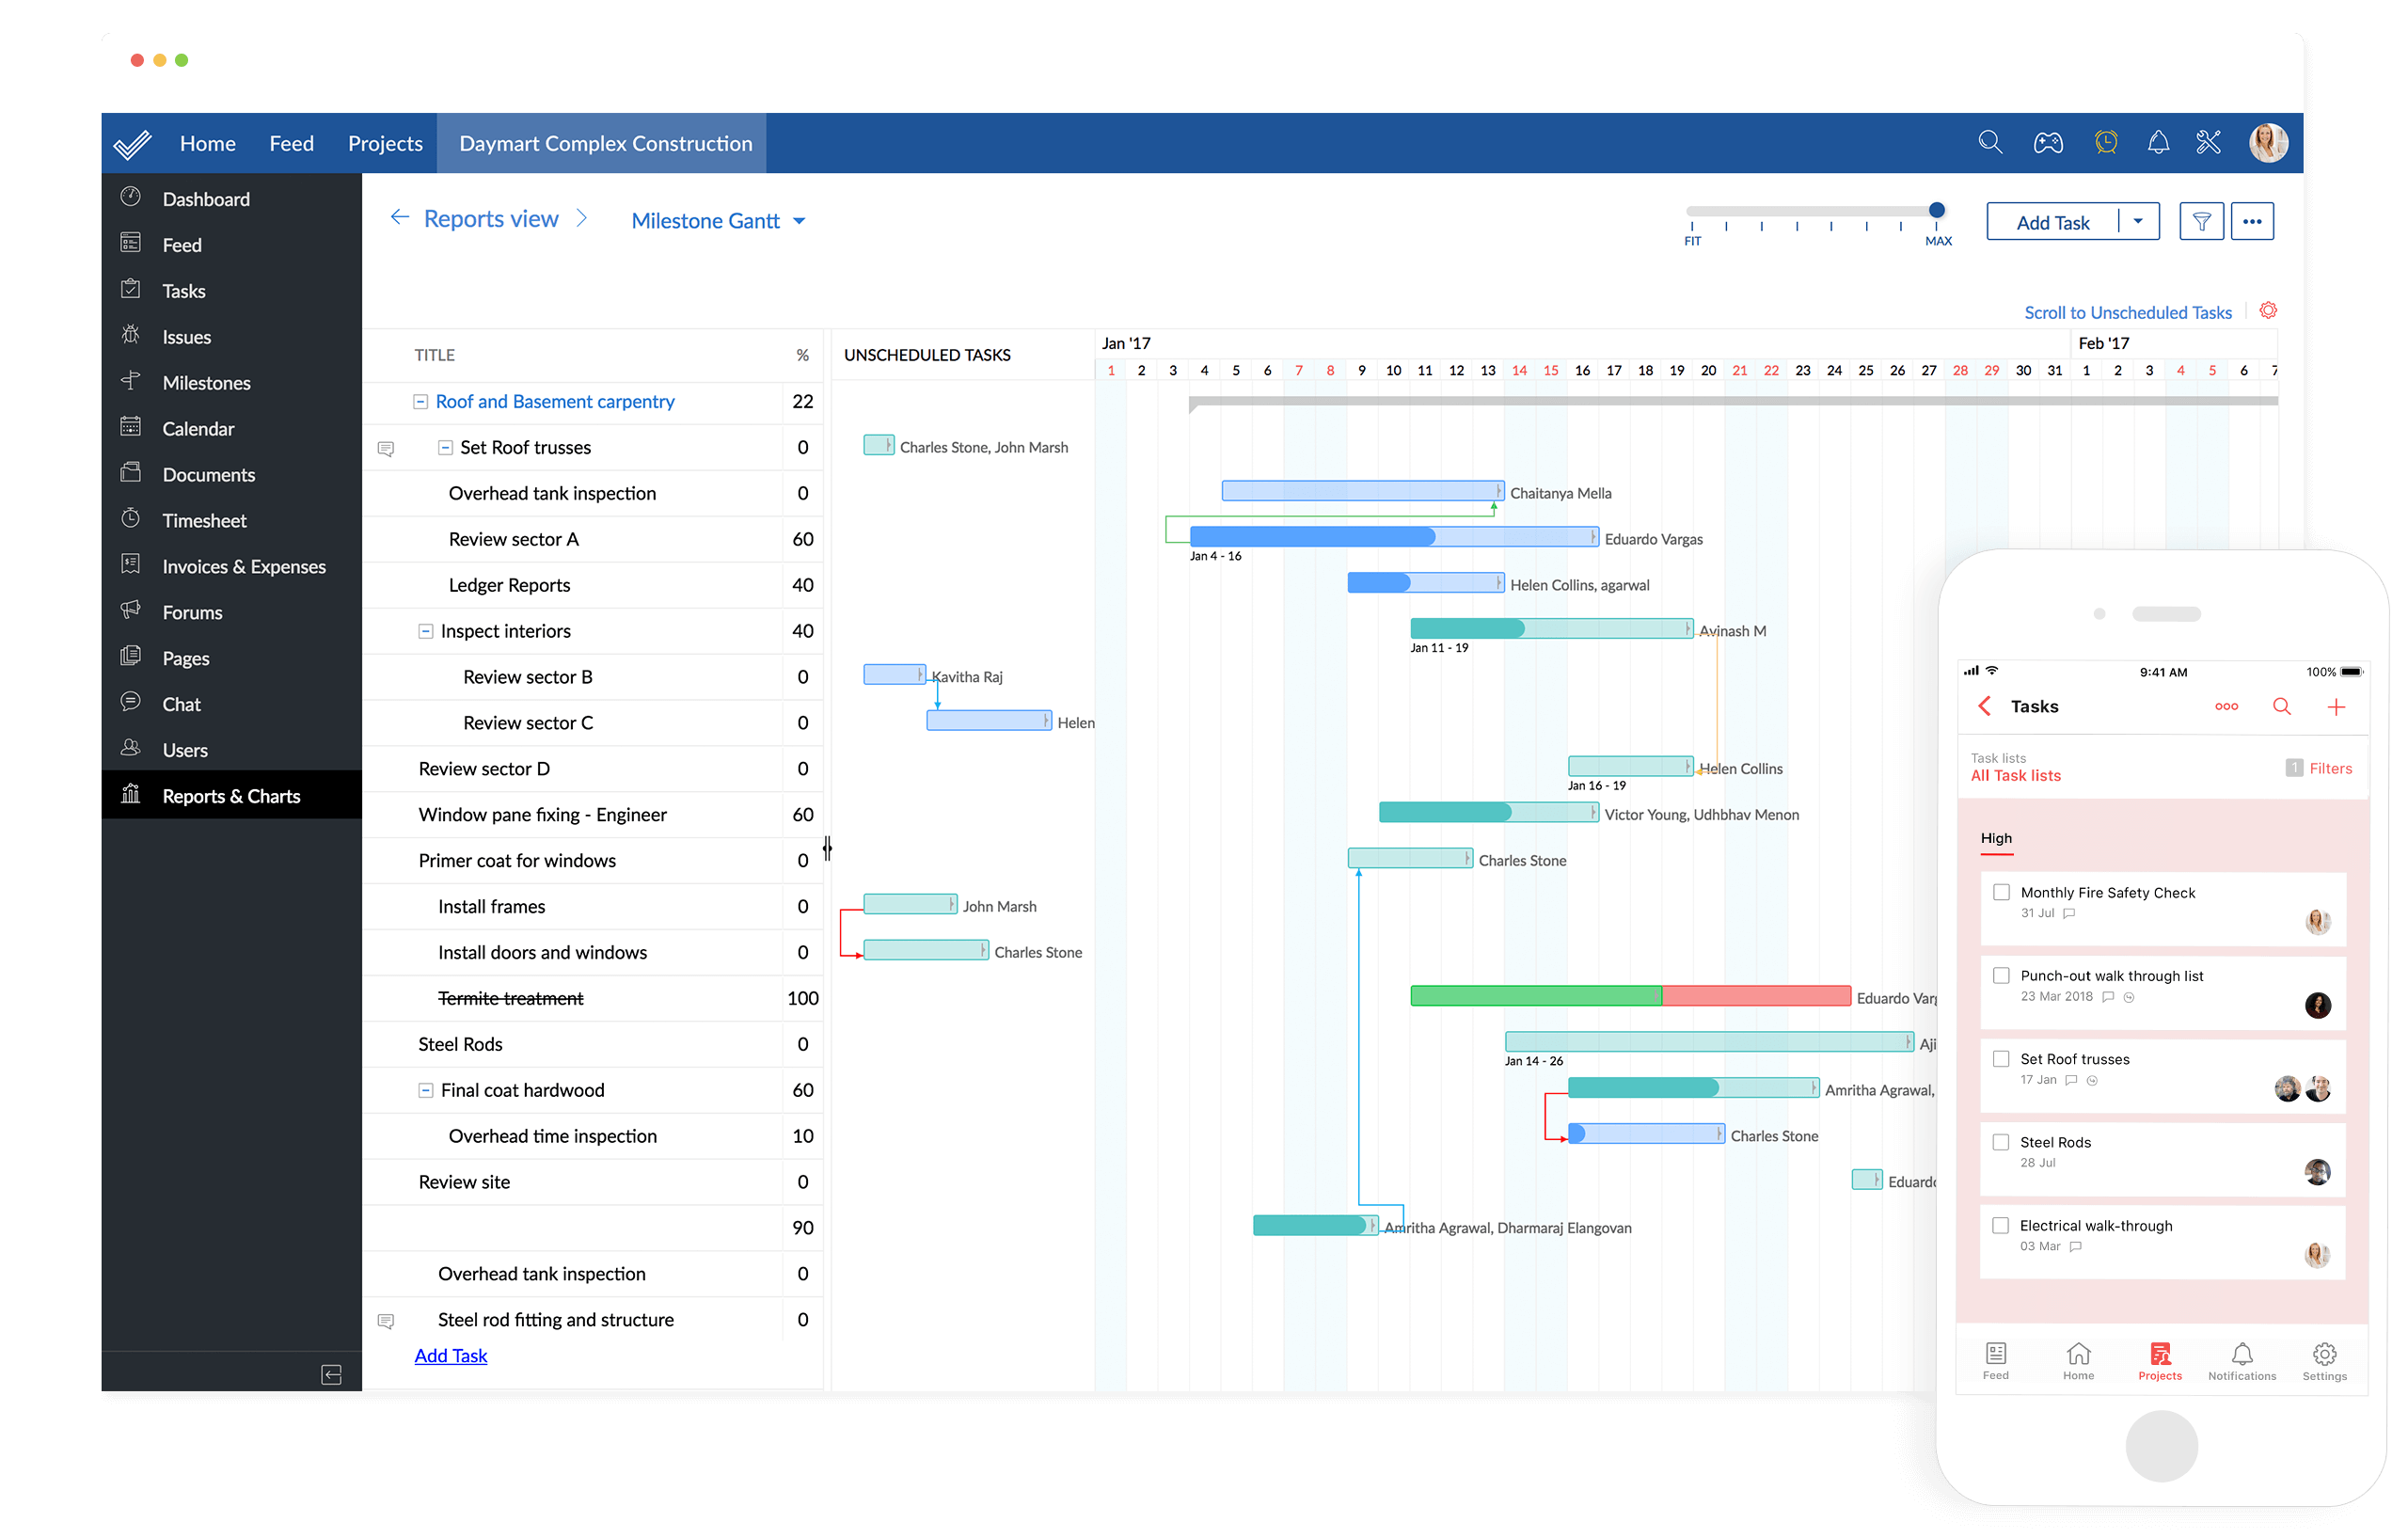Open the timer (alarm clock) icon in top bar
This screenshot has height=1538, width=2408.
[x=2107, y=142]
